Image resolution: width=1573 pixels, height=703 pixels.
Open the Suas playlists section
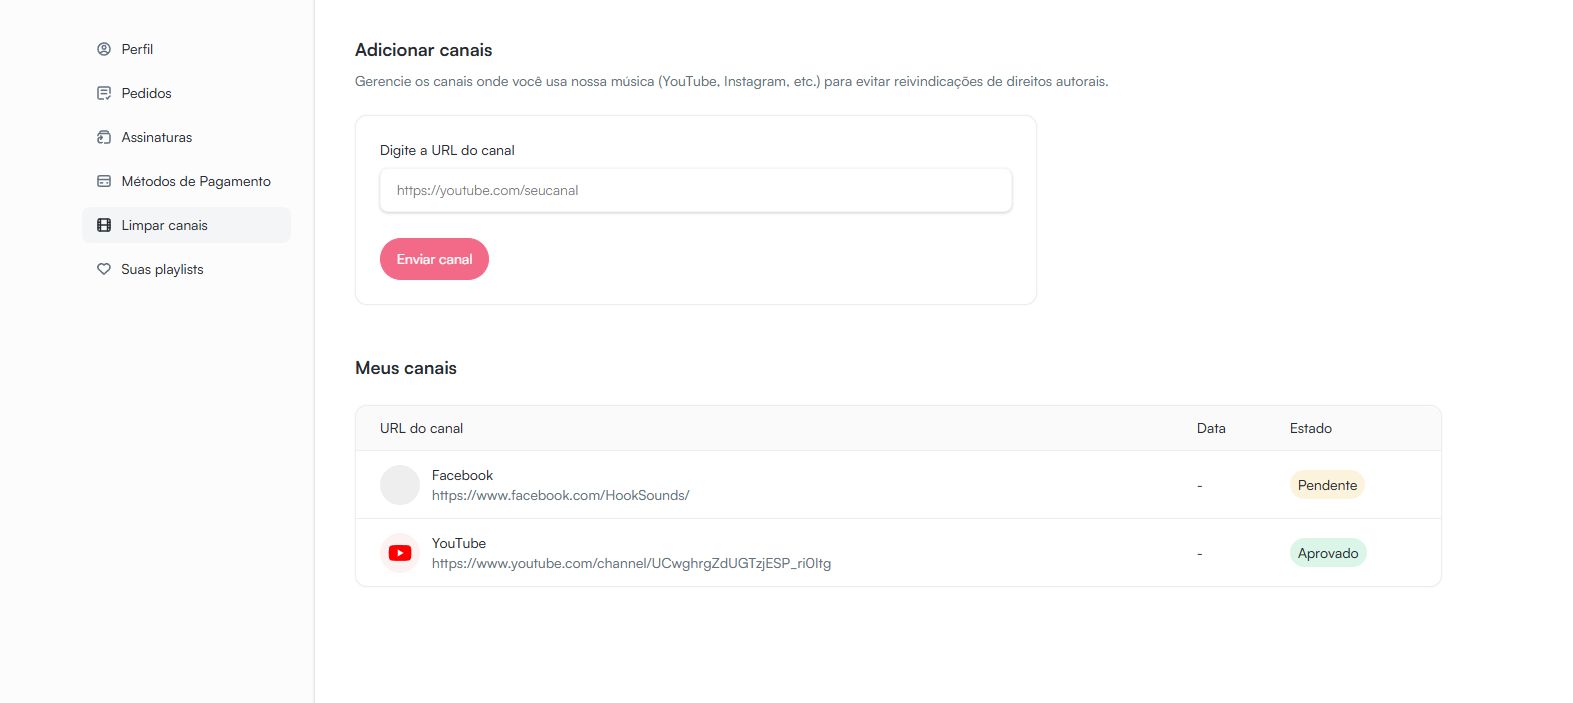tap(162, 269)
